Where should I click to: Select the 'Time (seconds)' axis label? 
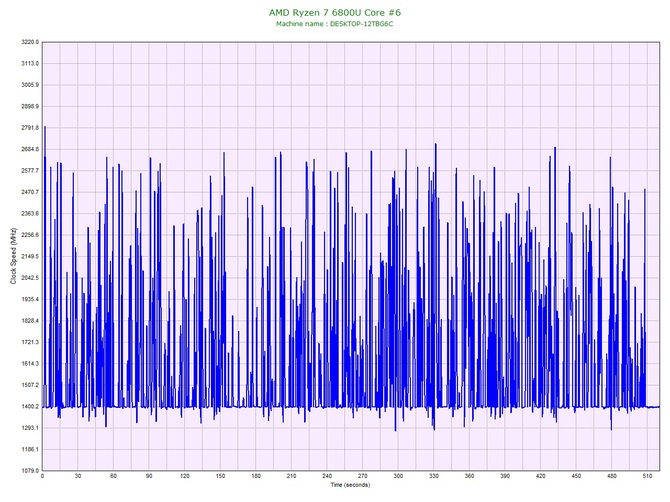350,484
